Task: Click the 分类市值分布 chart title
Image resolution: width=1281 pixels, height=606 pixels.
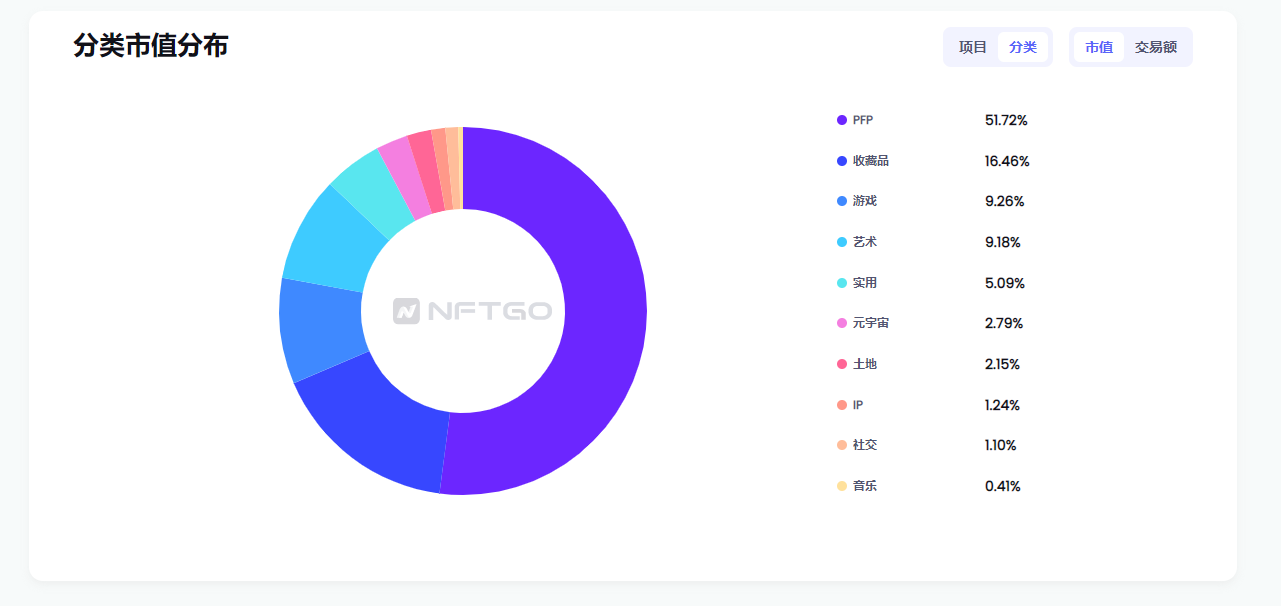Action: point(148,45)
